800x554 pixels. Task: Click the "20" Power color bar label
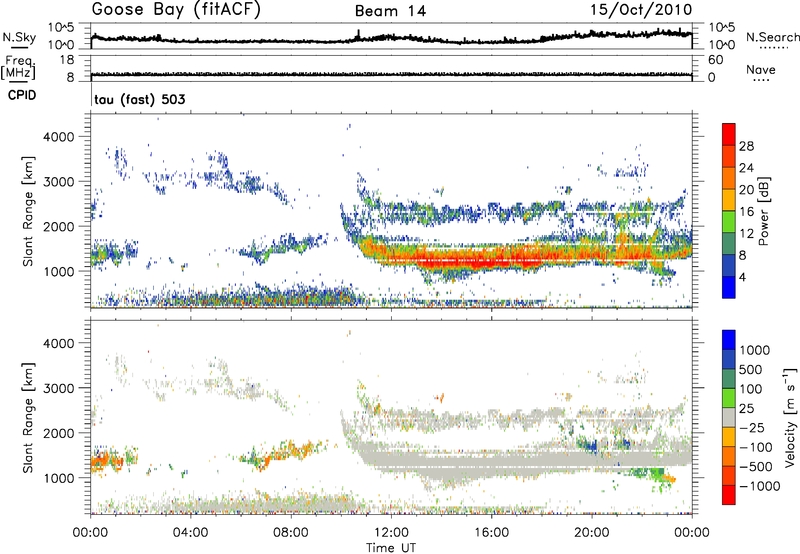[x=746, y=190]
